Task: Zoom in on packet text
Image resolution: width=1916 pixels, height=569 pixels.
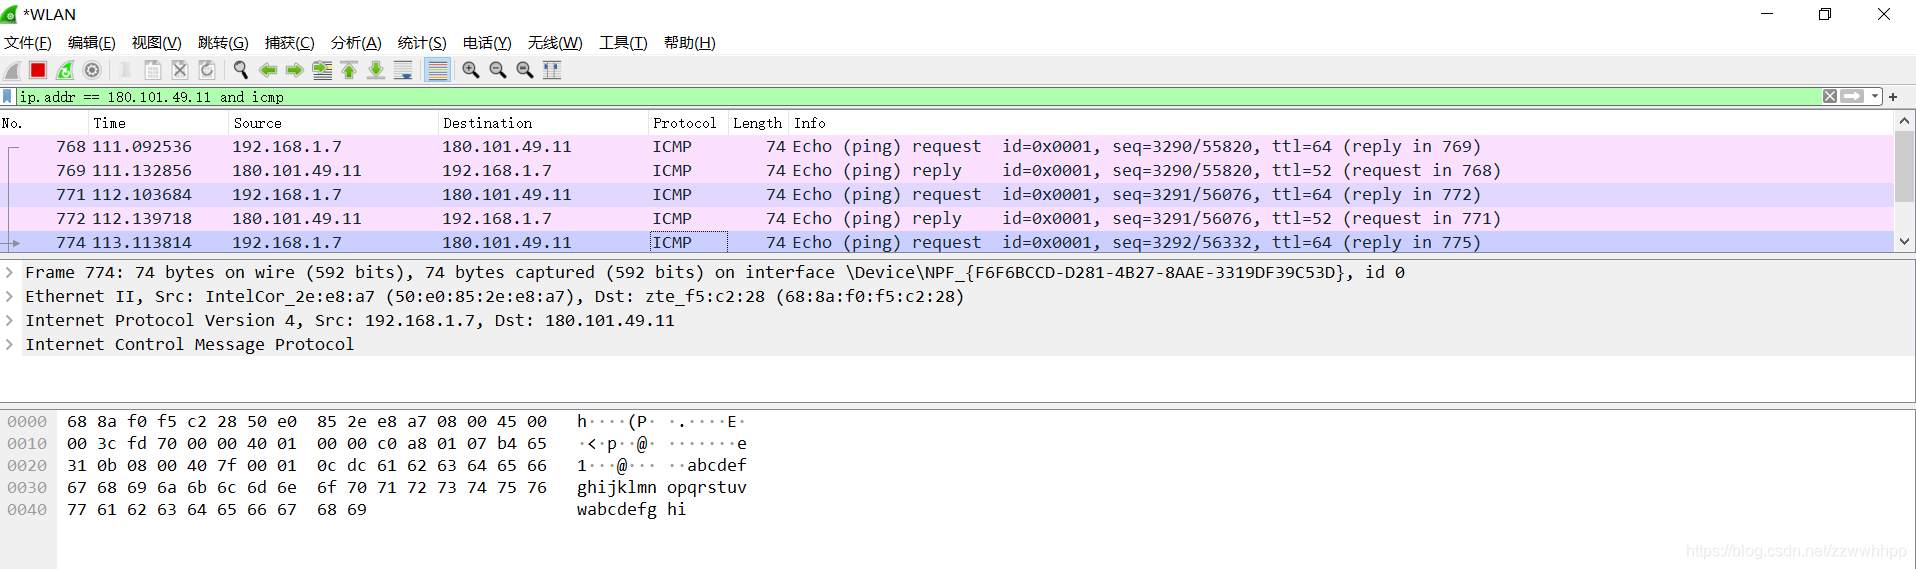Action: [470, 70]
